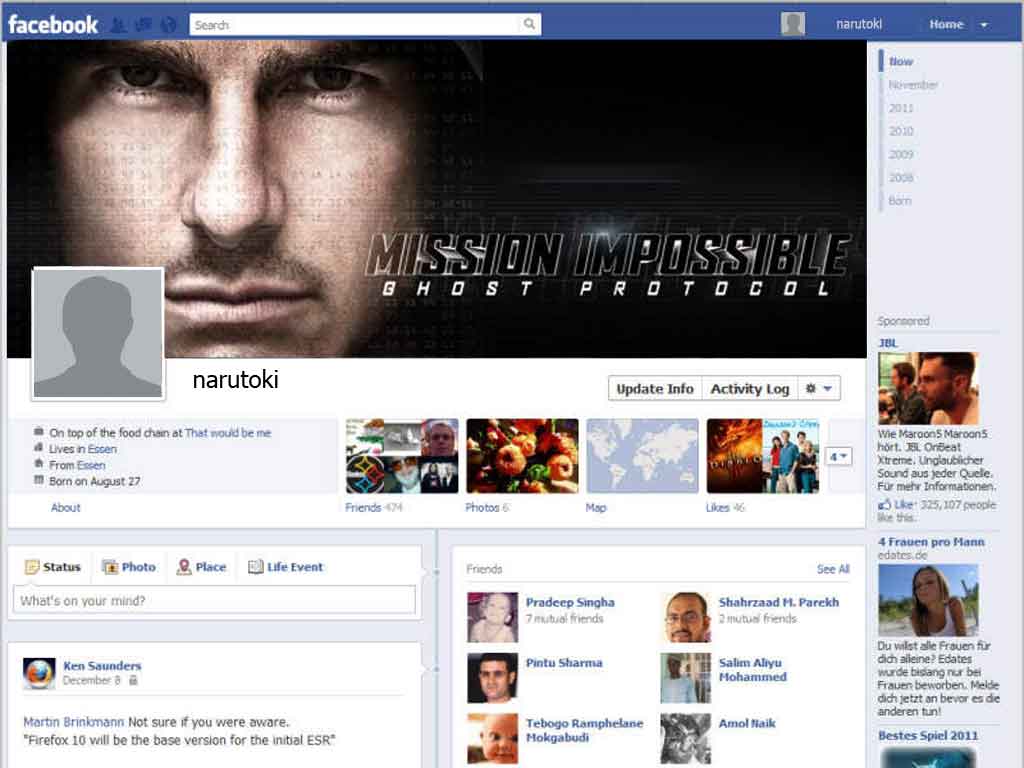1024x768 pixels.
Task: Jump to Born on the timeline
Action: click(899, 200)
